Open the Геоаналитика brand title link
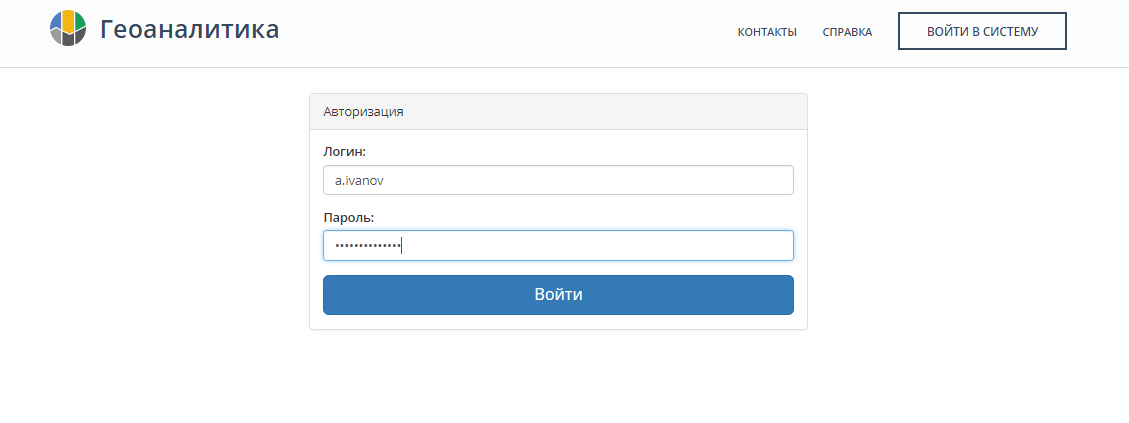This screenshot has width=1129, height=423. point(189,30)
